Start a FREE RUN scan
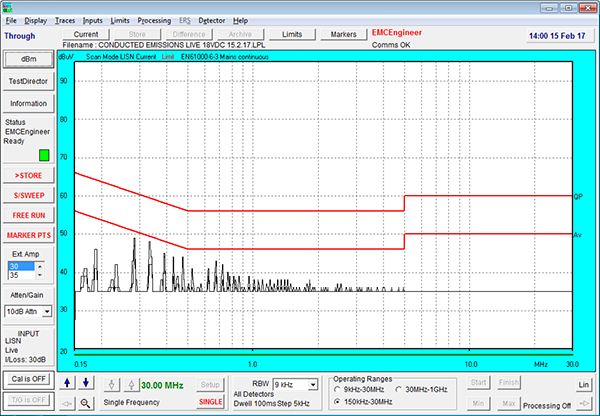600x416 pixels. point(29,215)
